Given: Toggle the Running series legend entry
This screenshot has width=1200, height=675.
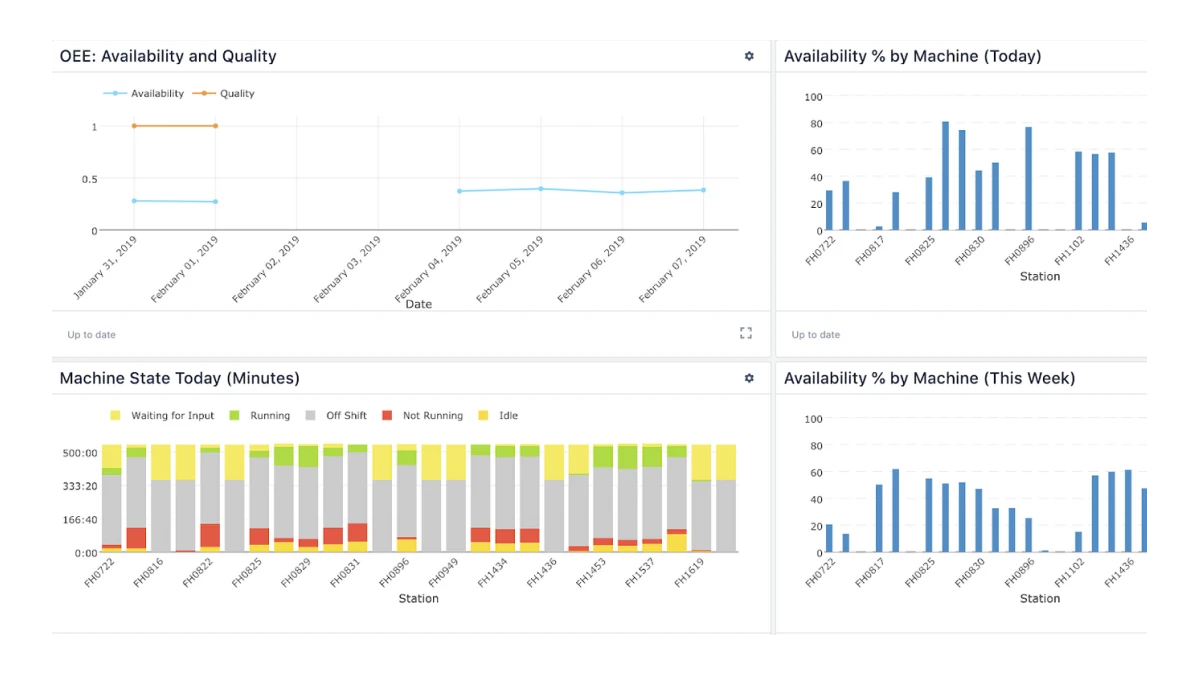Looking at the screenshot, I should pyautogui.click(x=260, y=416).
